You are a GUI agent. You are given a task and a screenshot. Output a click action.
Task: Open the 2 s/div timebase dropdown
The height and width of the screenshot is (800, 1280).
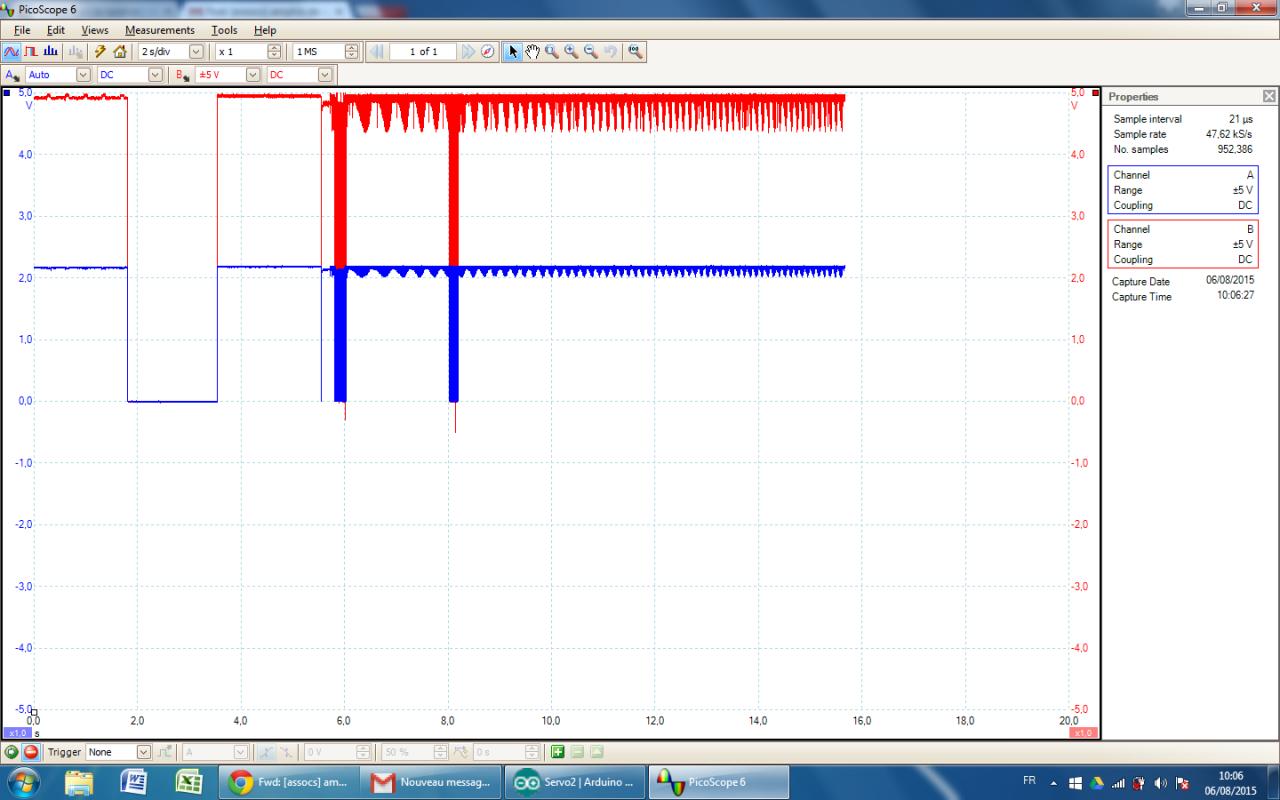[196, 51]
